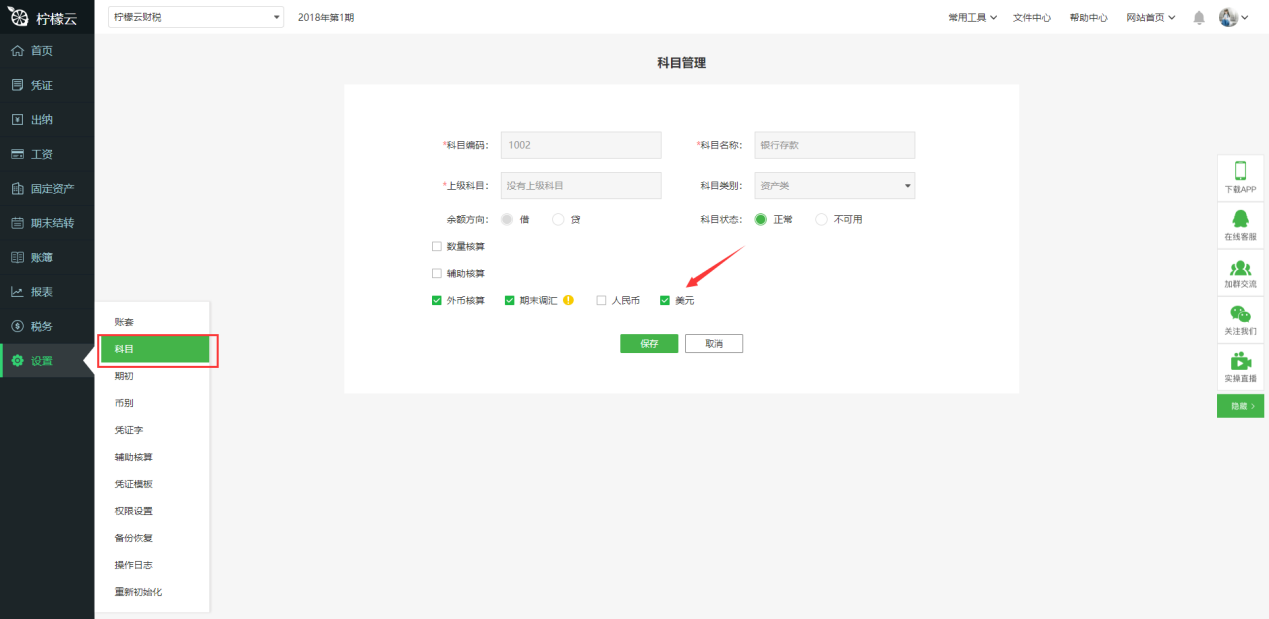1269x619 pixels.
Task: Expand the 常用工具 menu
Action: coord(972,17)
